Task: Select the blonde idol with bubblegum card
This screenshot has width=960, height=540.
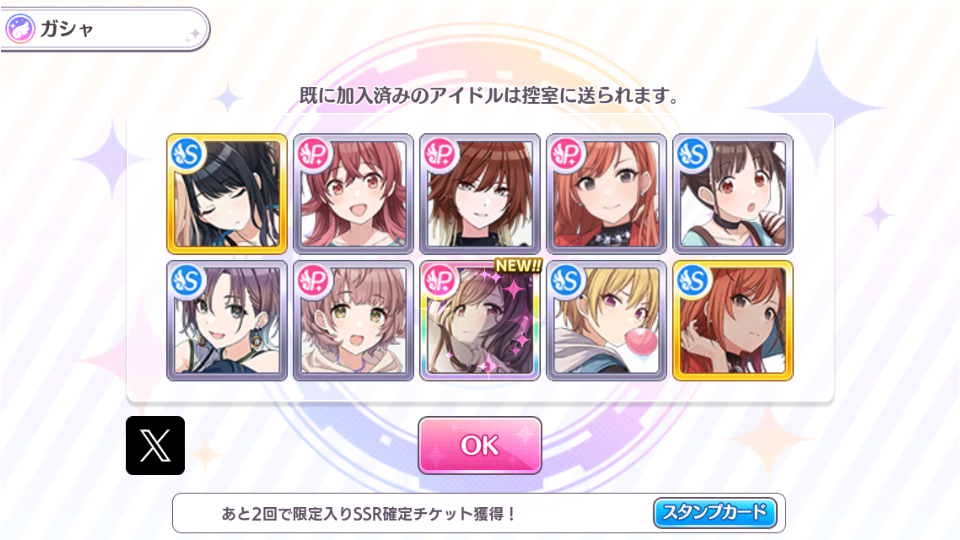Action: tap(606, 320)
